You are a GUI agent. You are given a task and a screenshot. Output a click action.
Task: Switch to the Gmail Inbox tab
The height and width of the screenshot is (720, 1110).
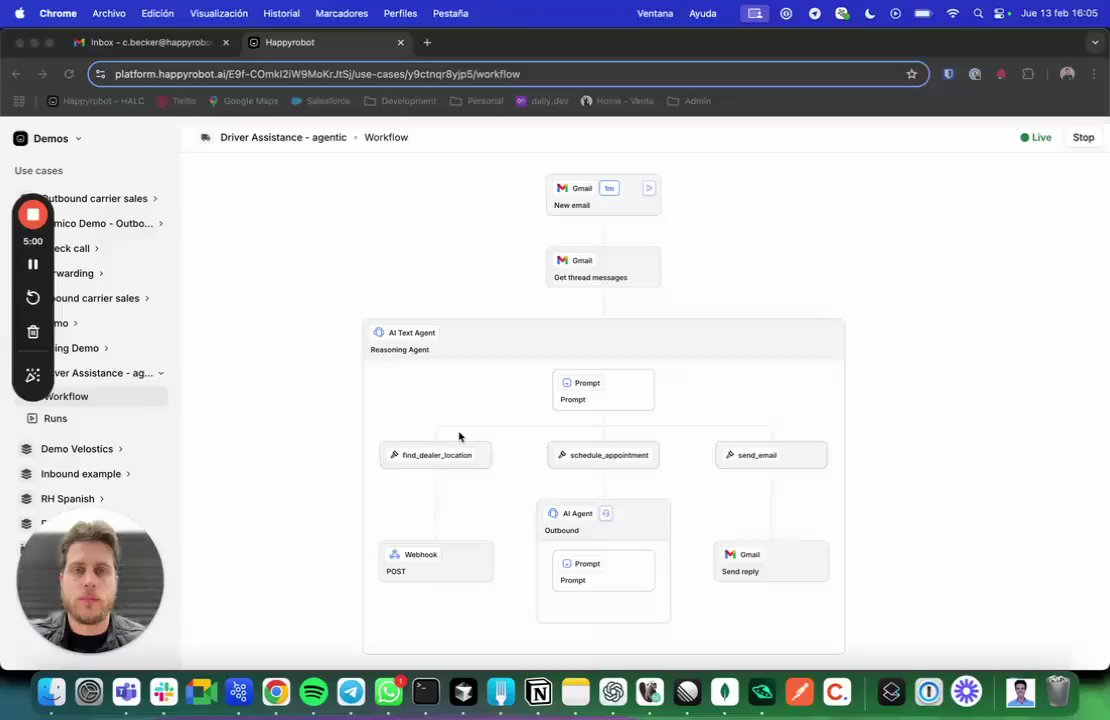pyautogui.click(x=151, y=42)
